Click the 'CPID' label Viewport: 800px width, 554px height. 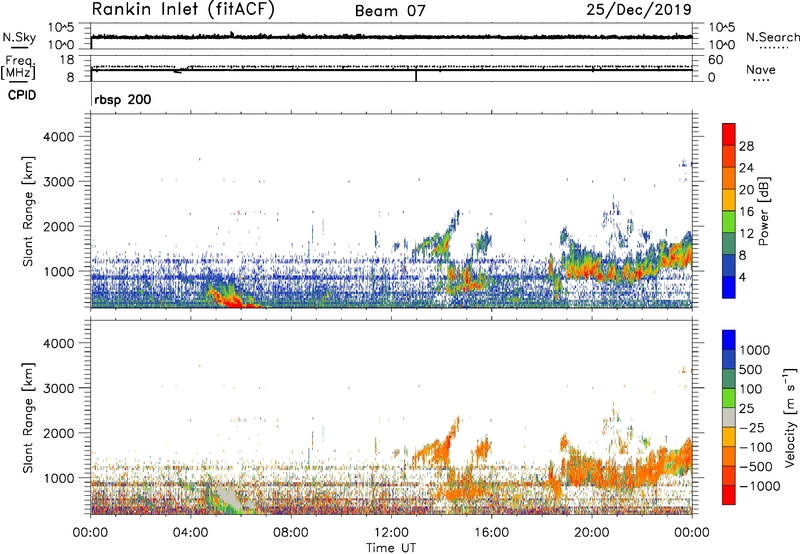(x=22, y=95)
